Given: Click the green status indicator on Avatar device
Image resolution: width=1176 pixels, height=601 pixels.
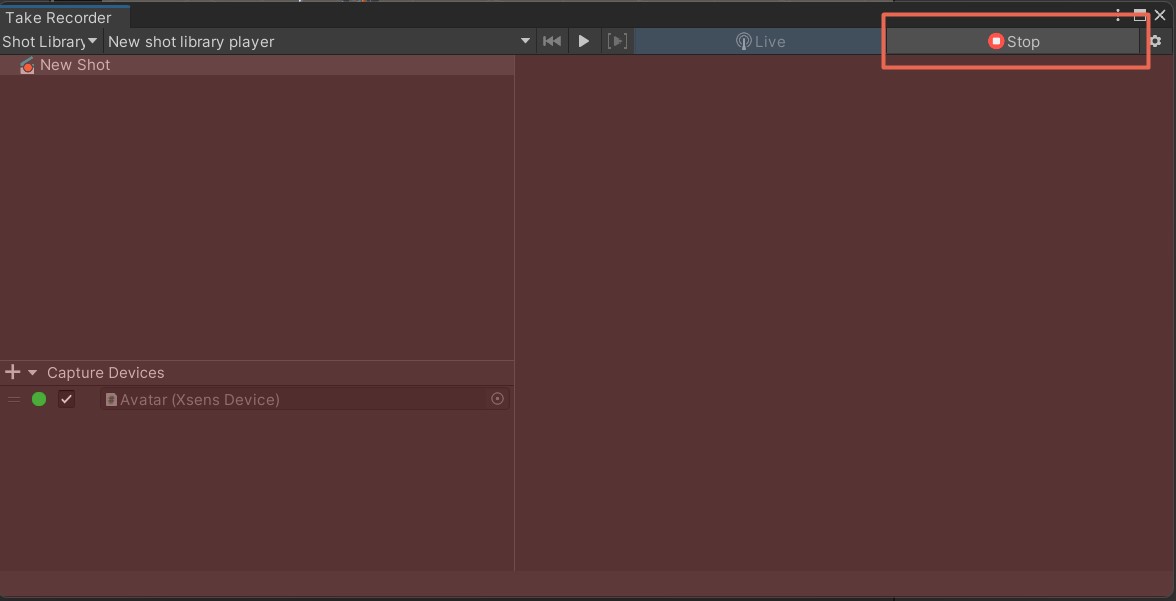Looking at the screenshot, I should point(39,399).
